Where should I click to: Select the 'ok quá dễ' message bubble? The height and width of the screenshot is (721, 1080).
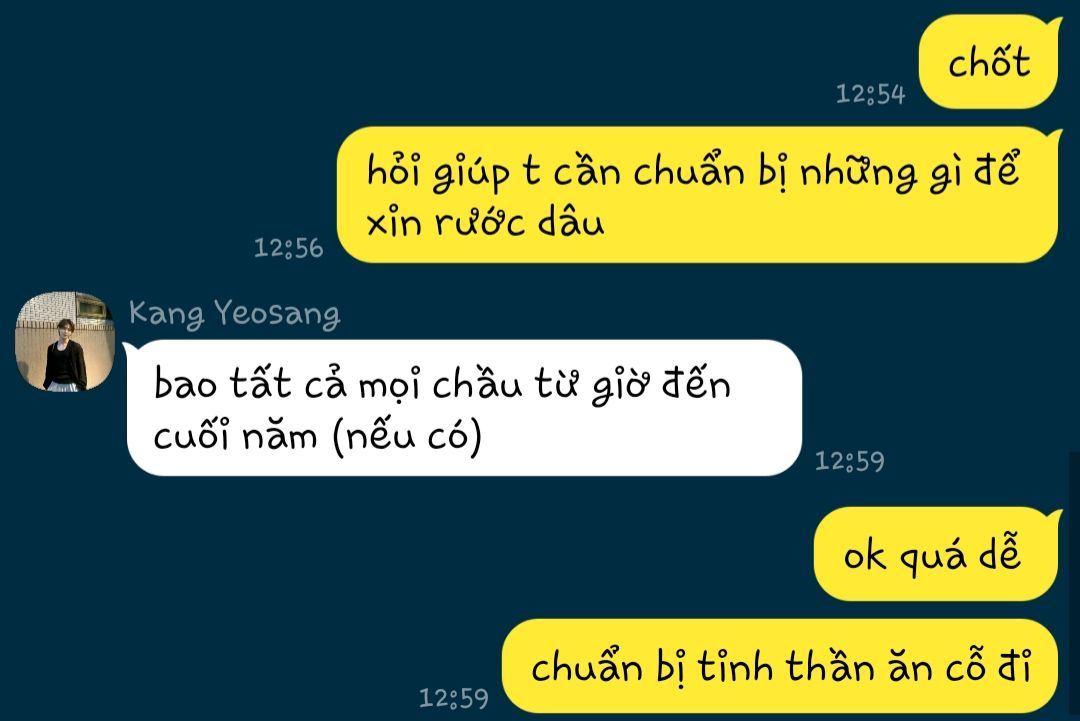point(937,554)
